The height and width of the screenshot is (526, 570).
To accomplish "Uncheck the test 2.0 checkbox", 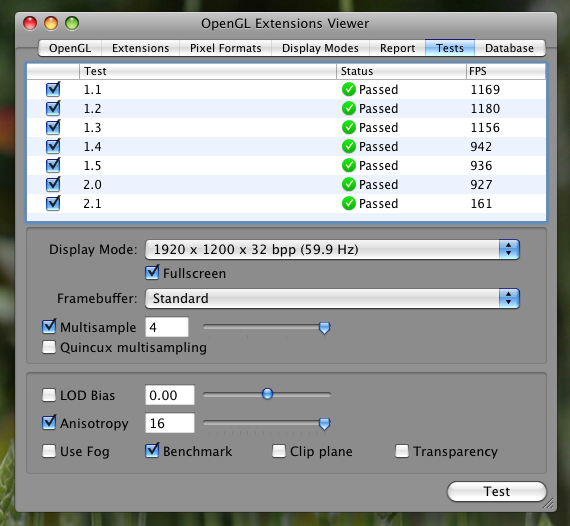I will (53, 184).
